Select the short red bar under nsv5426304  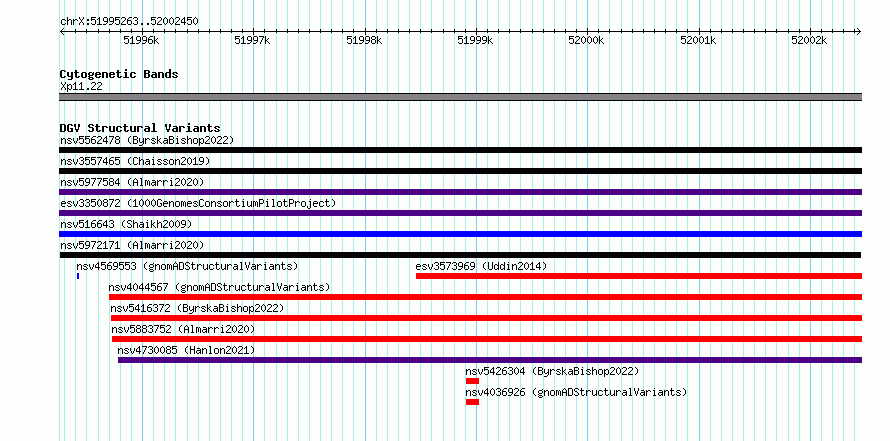point(472,381)
